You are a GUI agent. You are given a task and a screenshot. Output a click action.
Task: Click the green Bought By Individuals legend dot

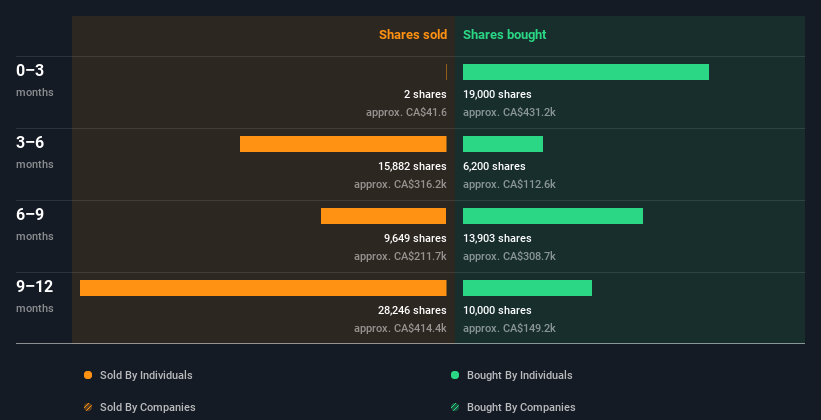[455, 375]
